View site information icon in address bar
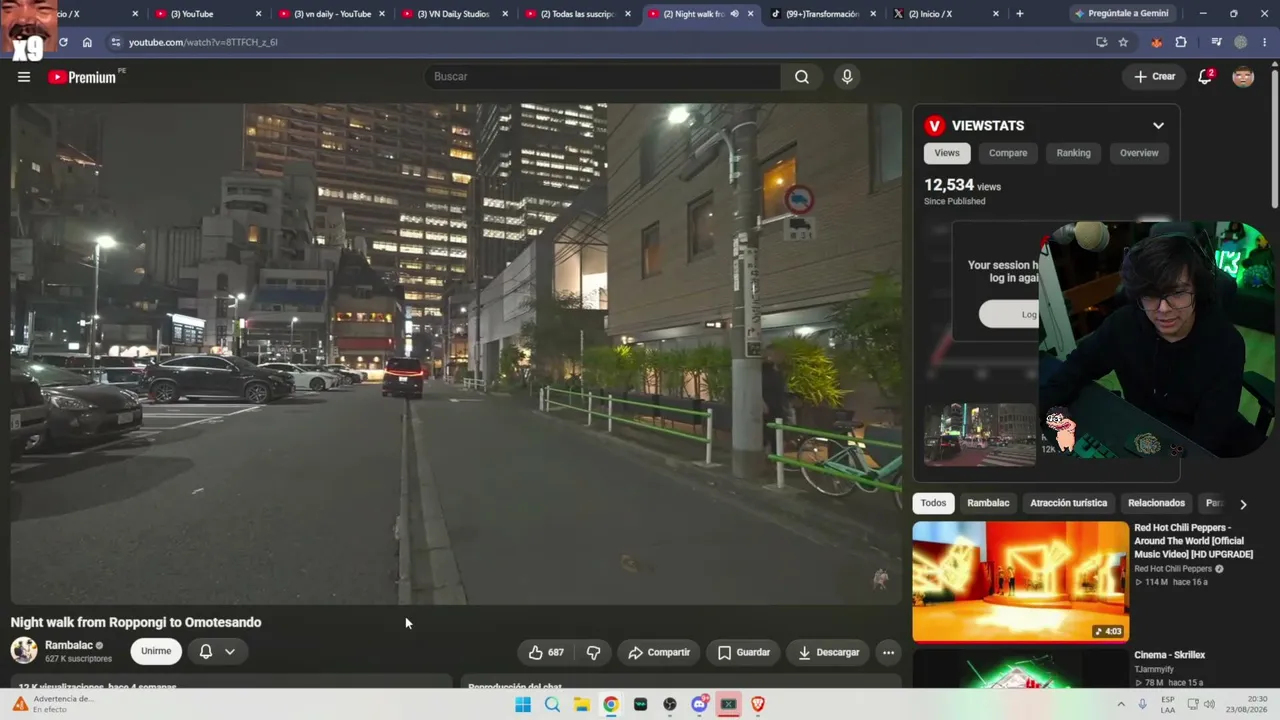1280x720 pixels. [115, 42]
